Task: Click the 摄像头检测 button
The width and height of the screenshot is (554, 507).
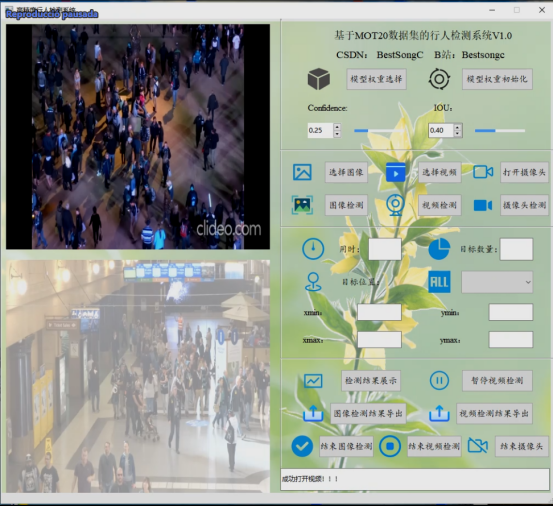Action: (x=524, y=205)
